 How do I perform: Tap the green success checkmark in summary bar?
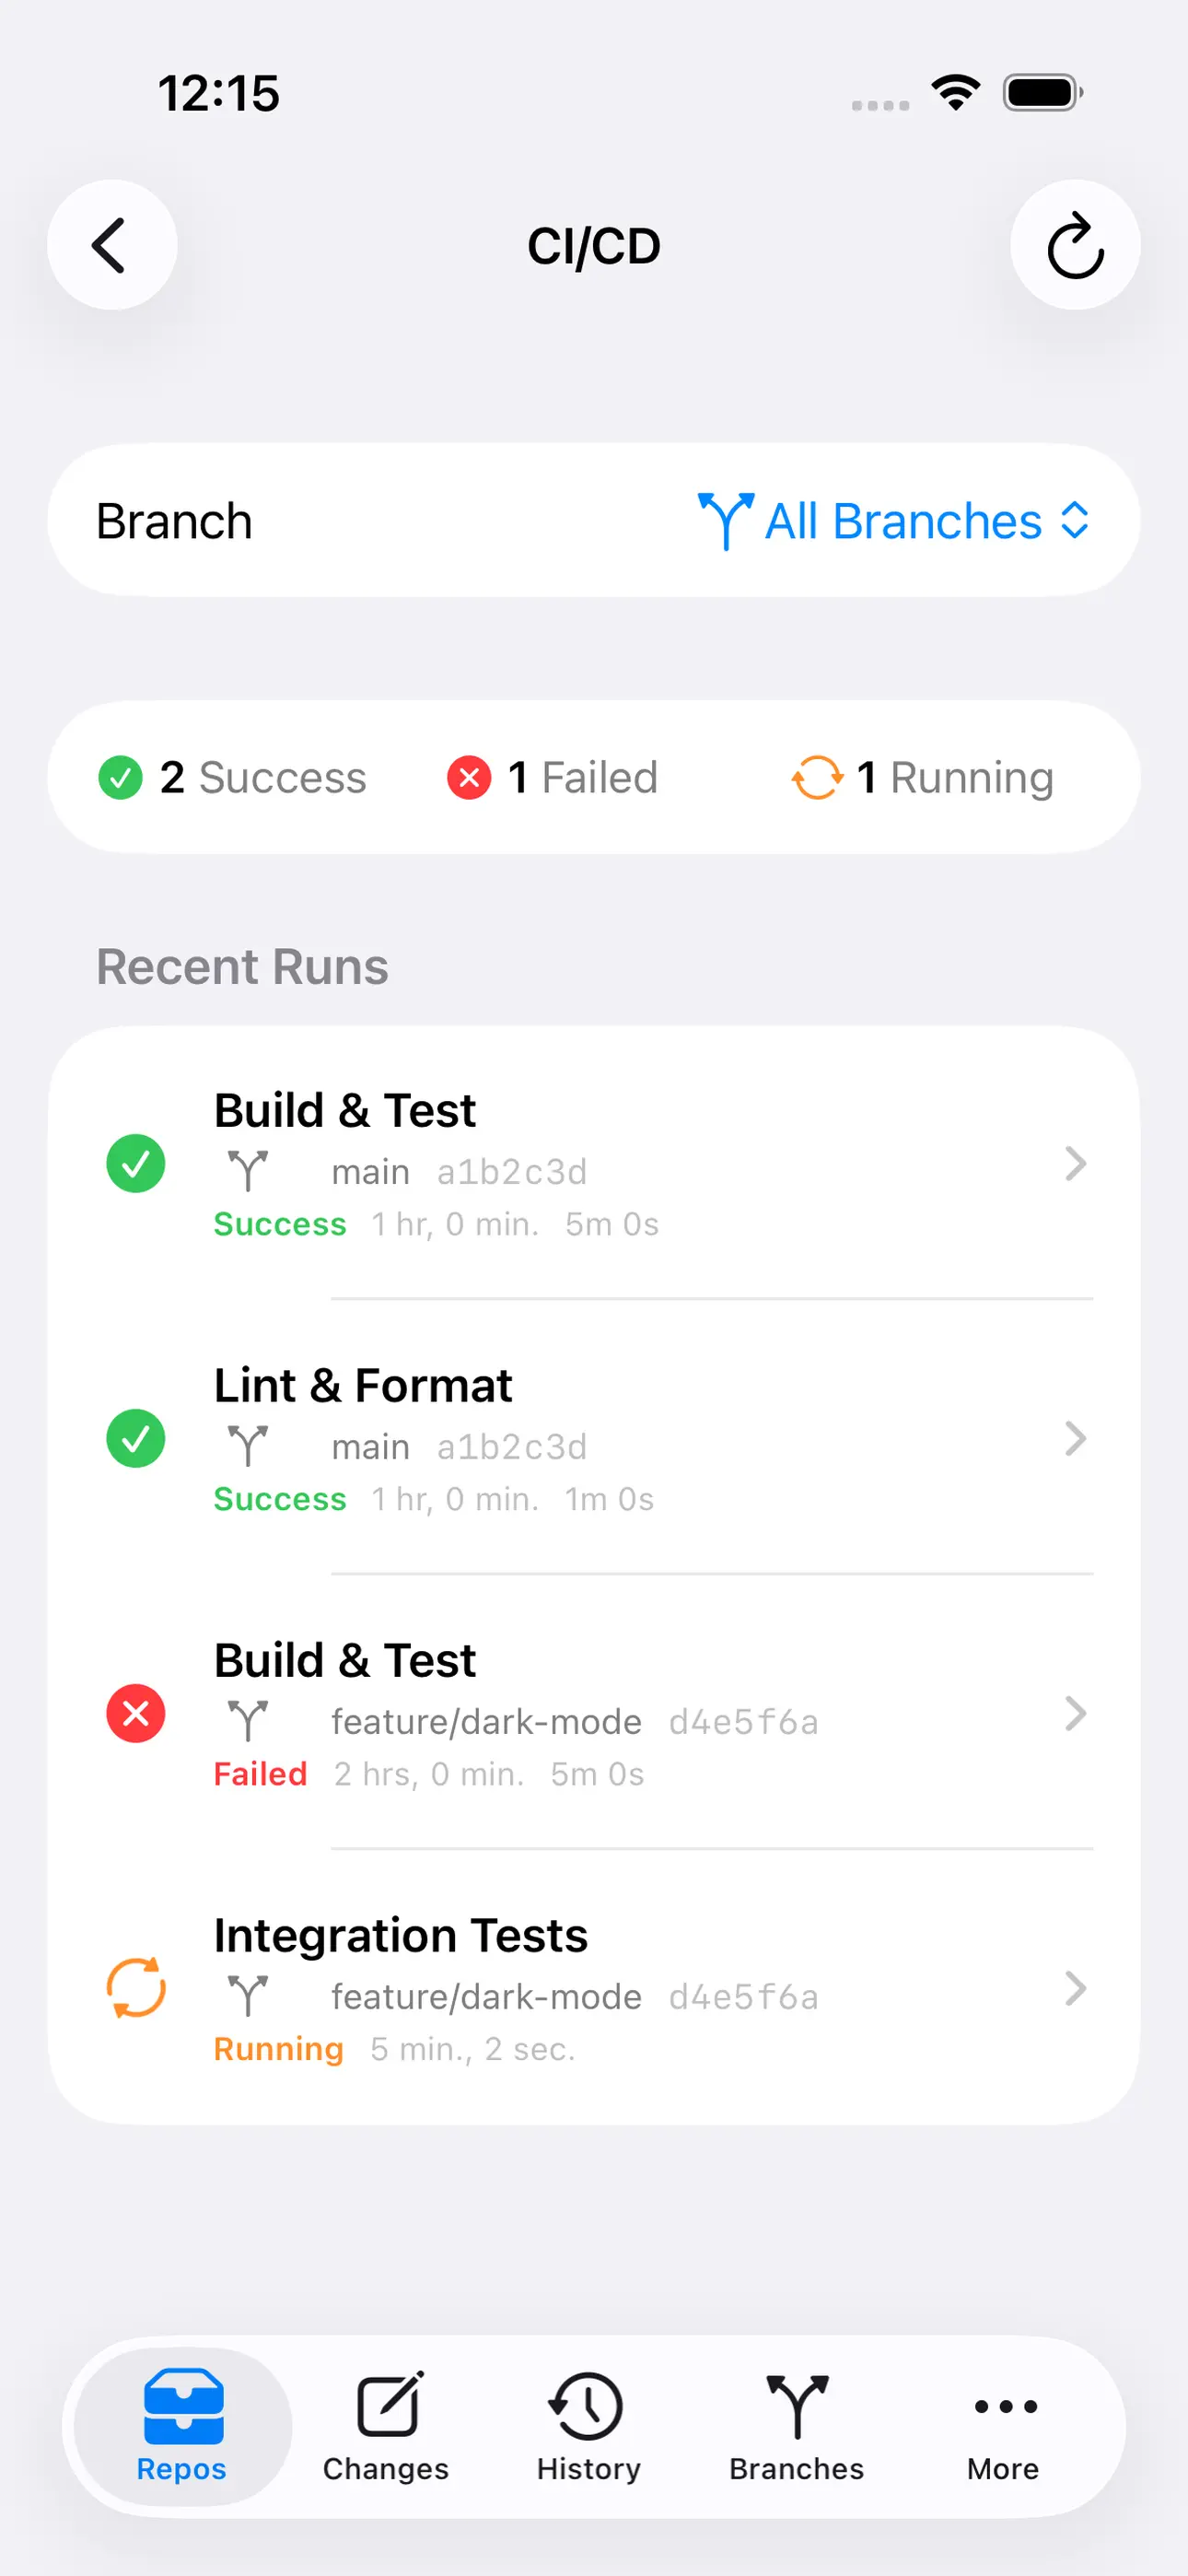(120, 777)
